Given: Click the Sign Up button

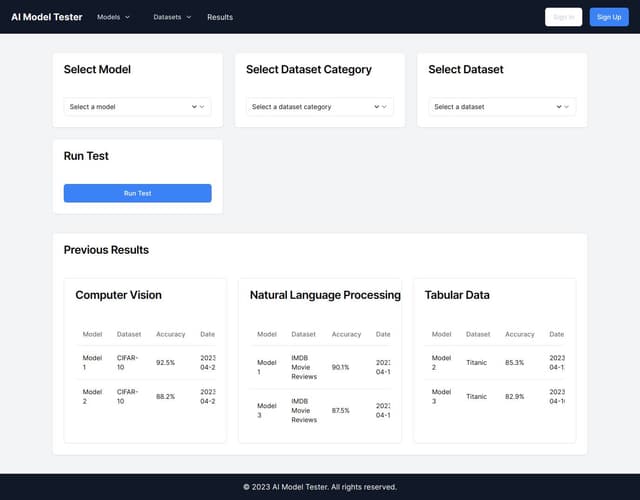Looking at the screenshot, I should pos(609,17).
